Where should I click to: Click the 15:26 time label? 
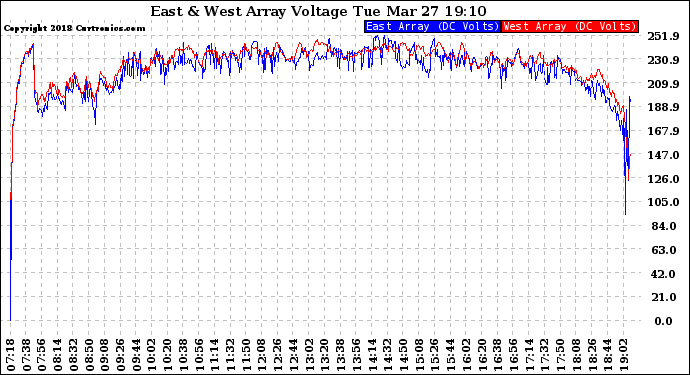pos(434,355)
